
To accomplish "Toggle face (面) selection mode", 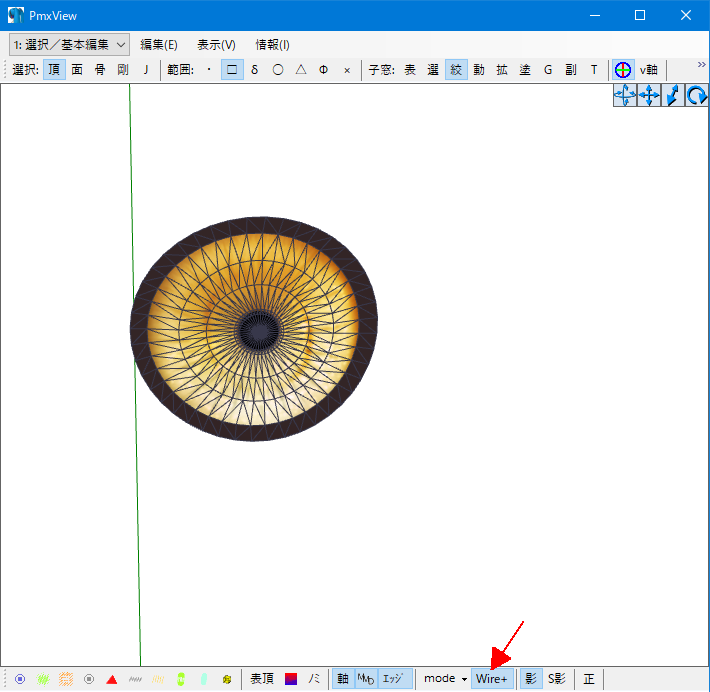I will coord(77,70).
